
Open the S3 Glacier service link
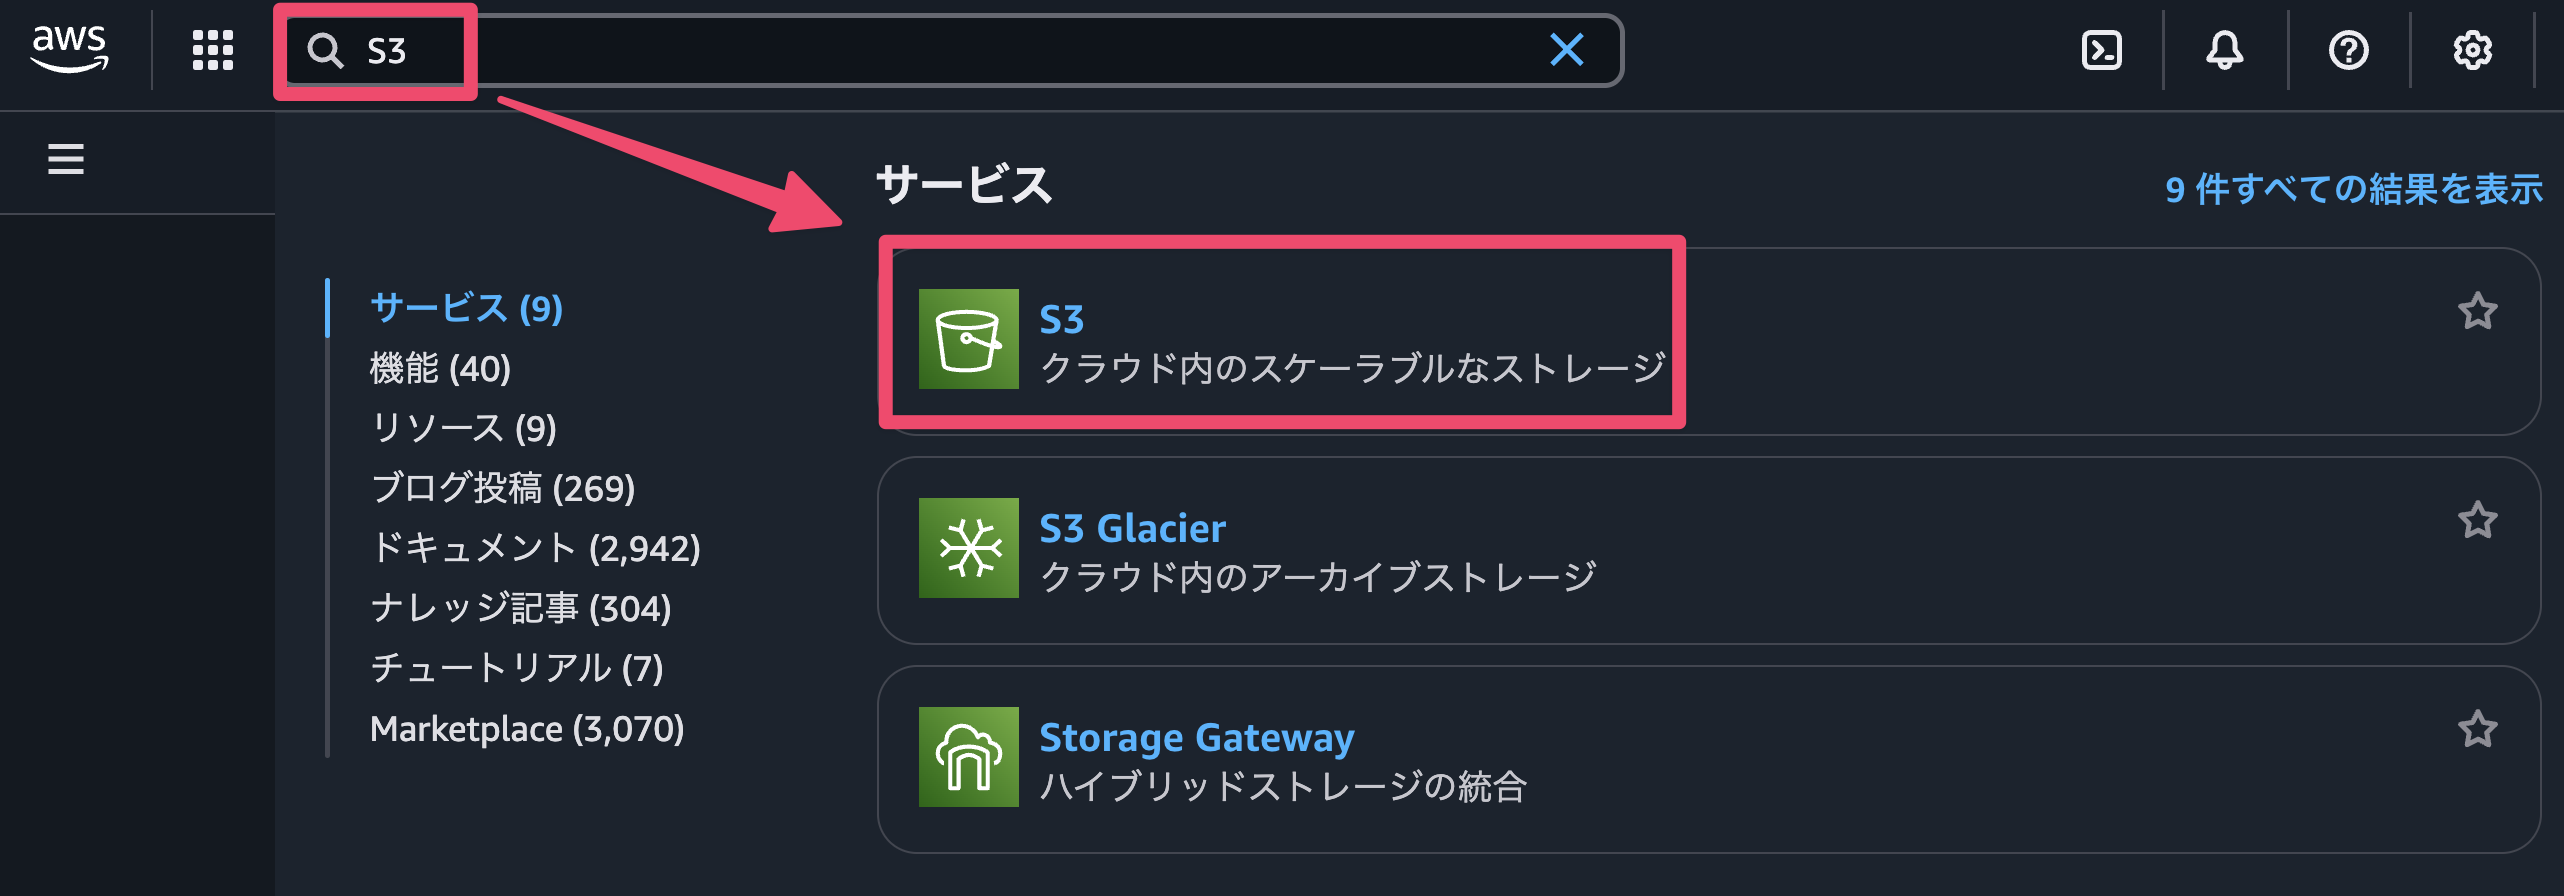(x=1132, y=528)
